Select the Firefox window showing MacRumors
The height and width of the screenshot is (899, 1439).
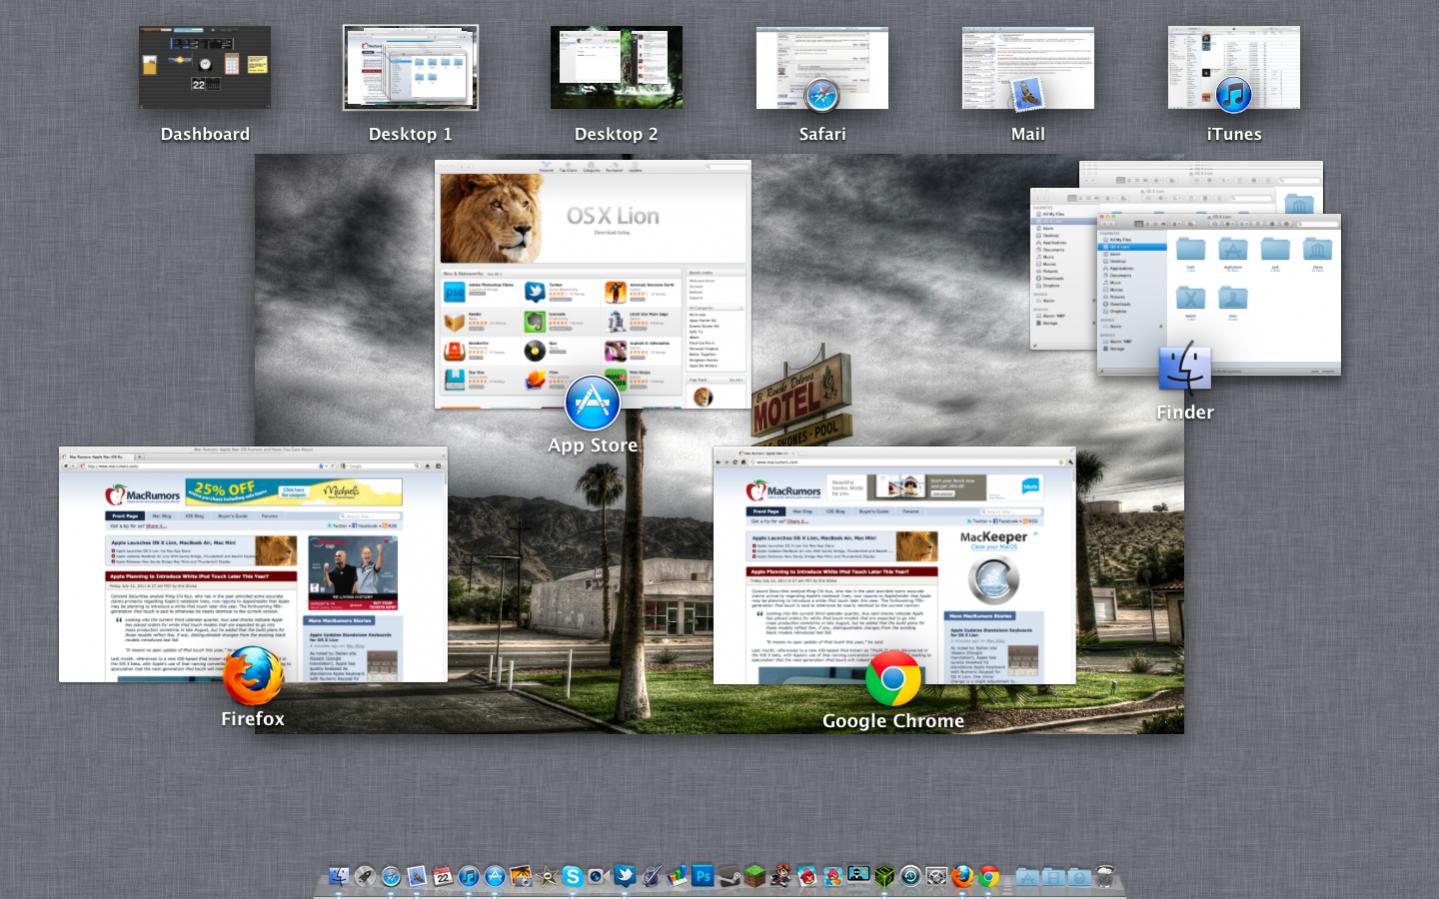point(253,564)
